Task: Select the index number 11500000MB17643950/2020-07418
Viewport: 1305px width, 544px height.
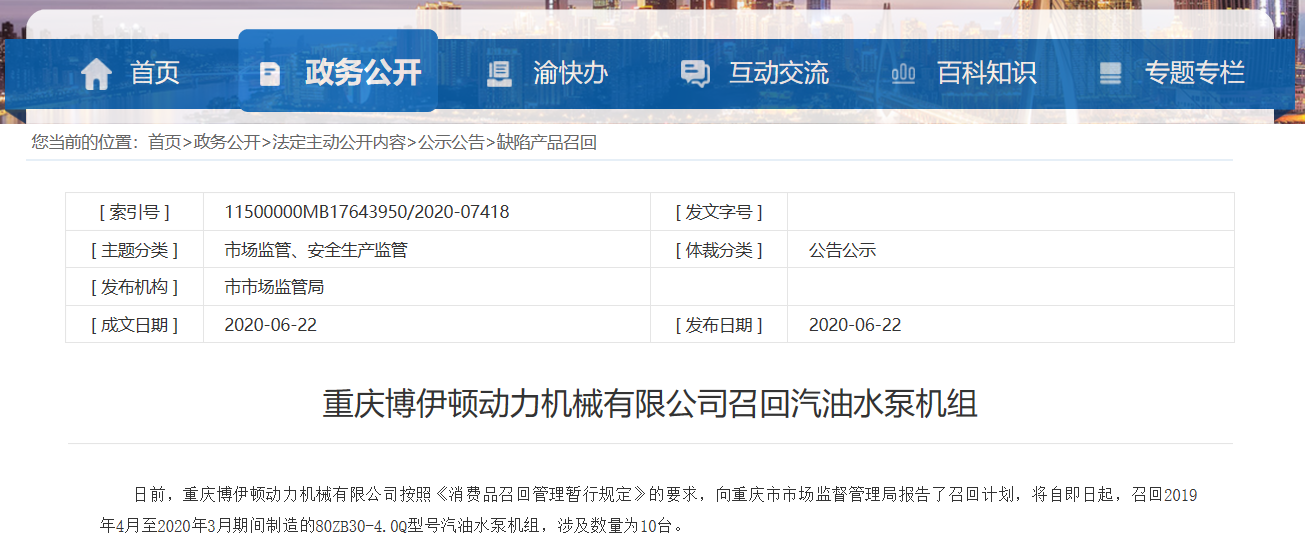Action: pos(367,212)
